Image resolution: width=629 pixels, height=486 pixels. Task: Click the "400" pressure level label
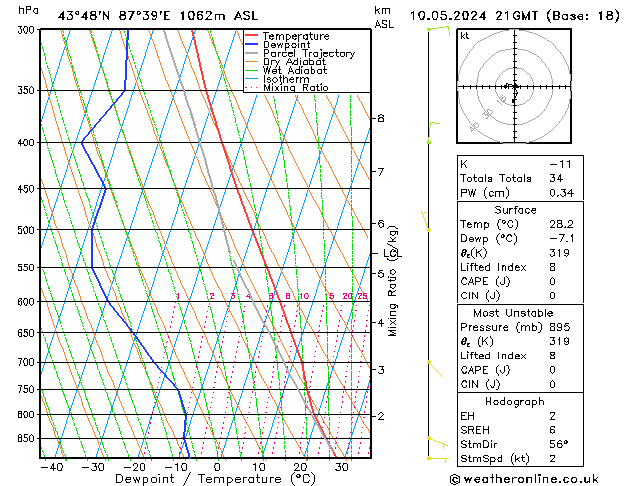[x=28, y=142]
